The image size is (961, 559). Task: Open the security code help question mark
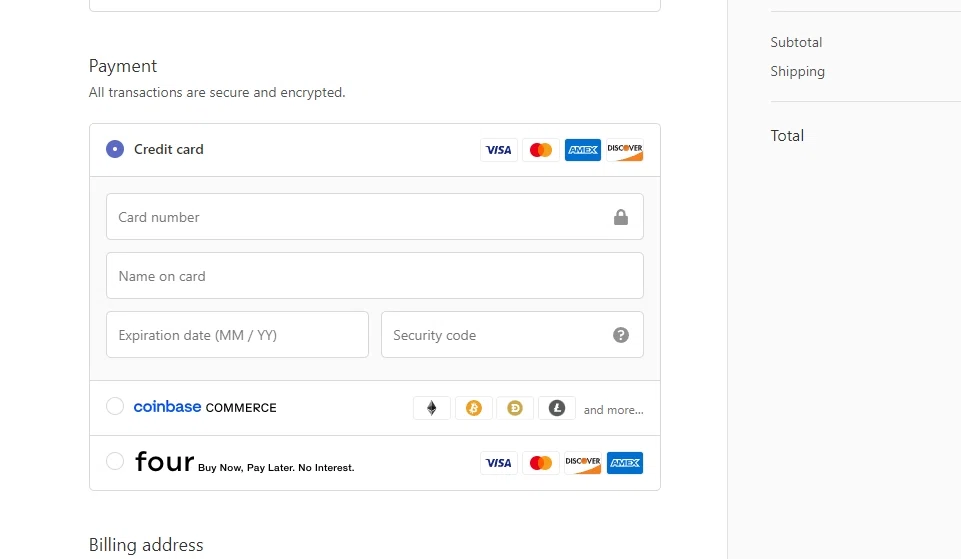tap(621, 335)
